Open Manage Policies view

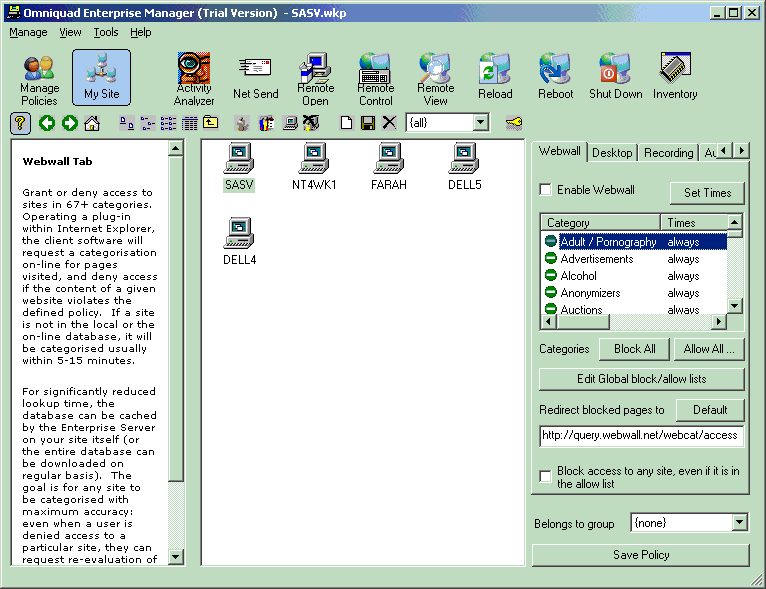(39, 79)
